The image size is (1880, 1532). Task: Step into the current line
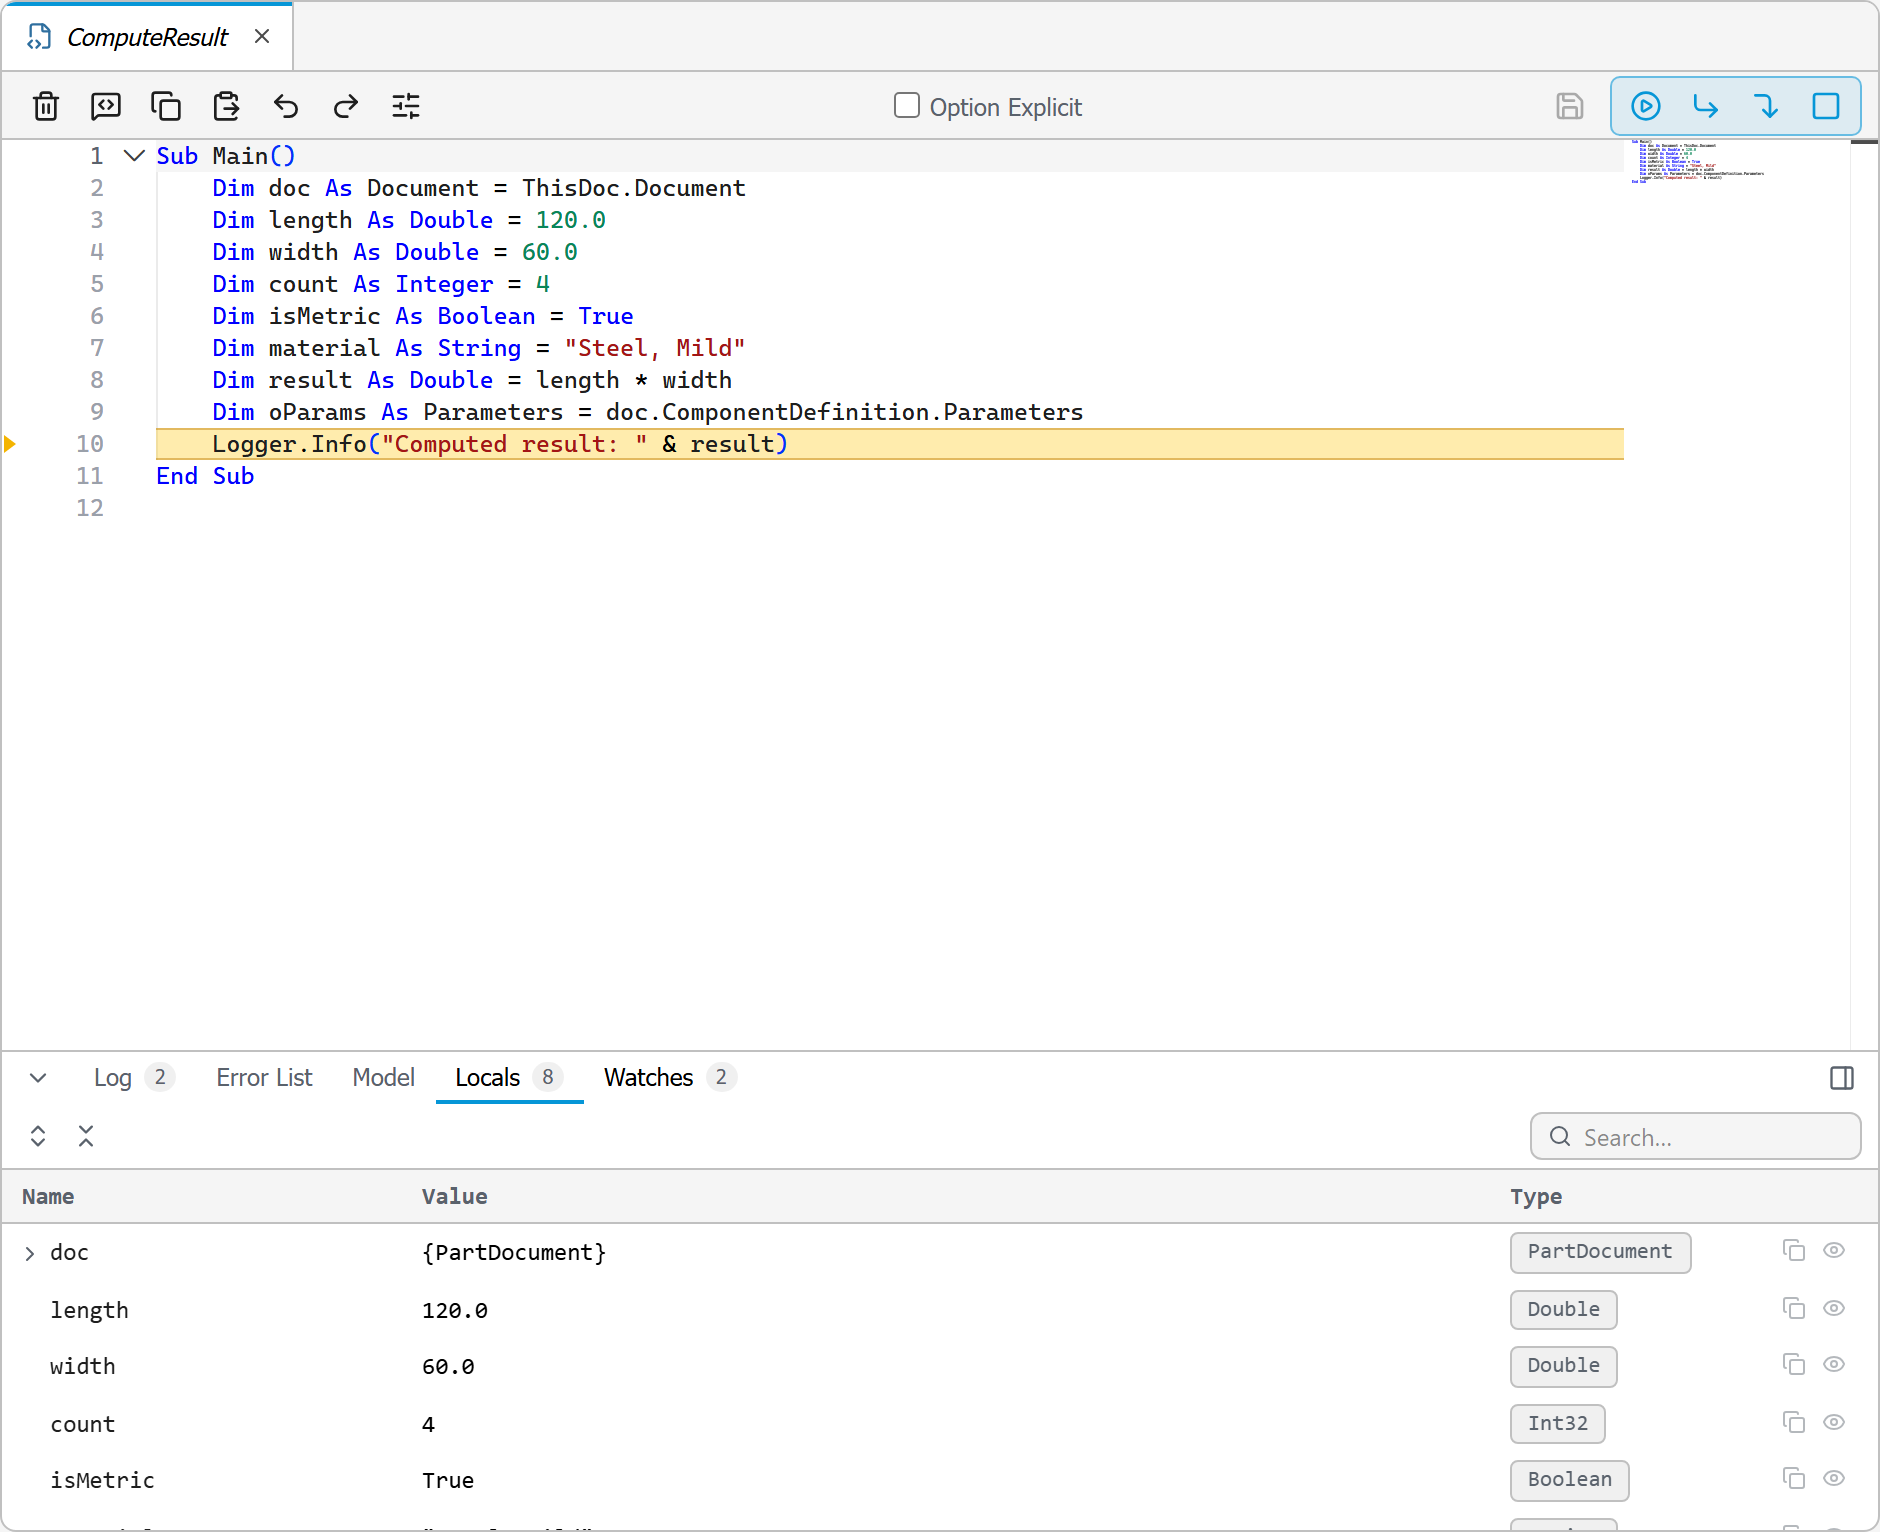1766,106
